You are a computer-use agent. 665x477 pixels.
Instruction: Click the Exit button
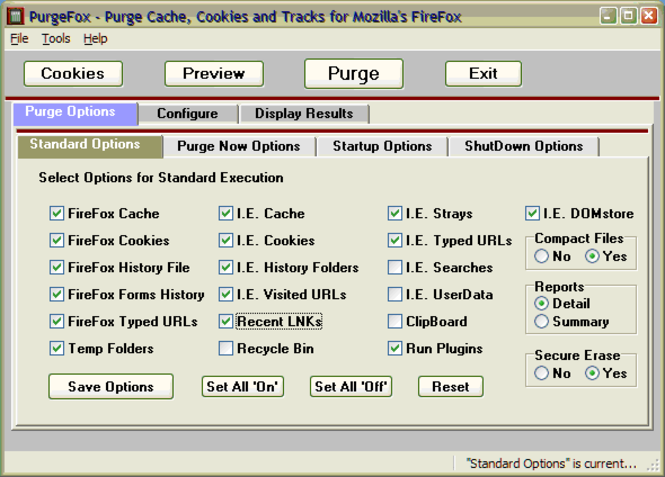point(483,74)
